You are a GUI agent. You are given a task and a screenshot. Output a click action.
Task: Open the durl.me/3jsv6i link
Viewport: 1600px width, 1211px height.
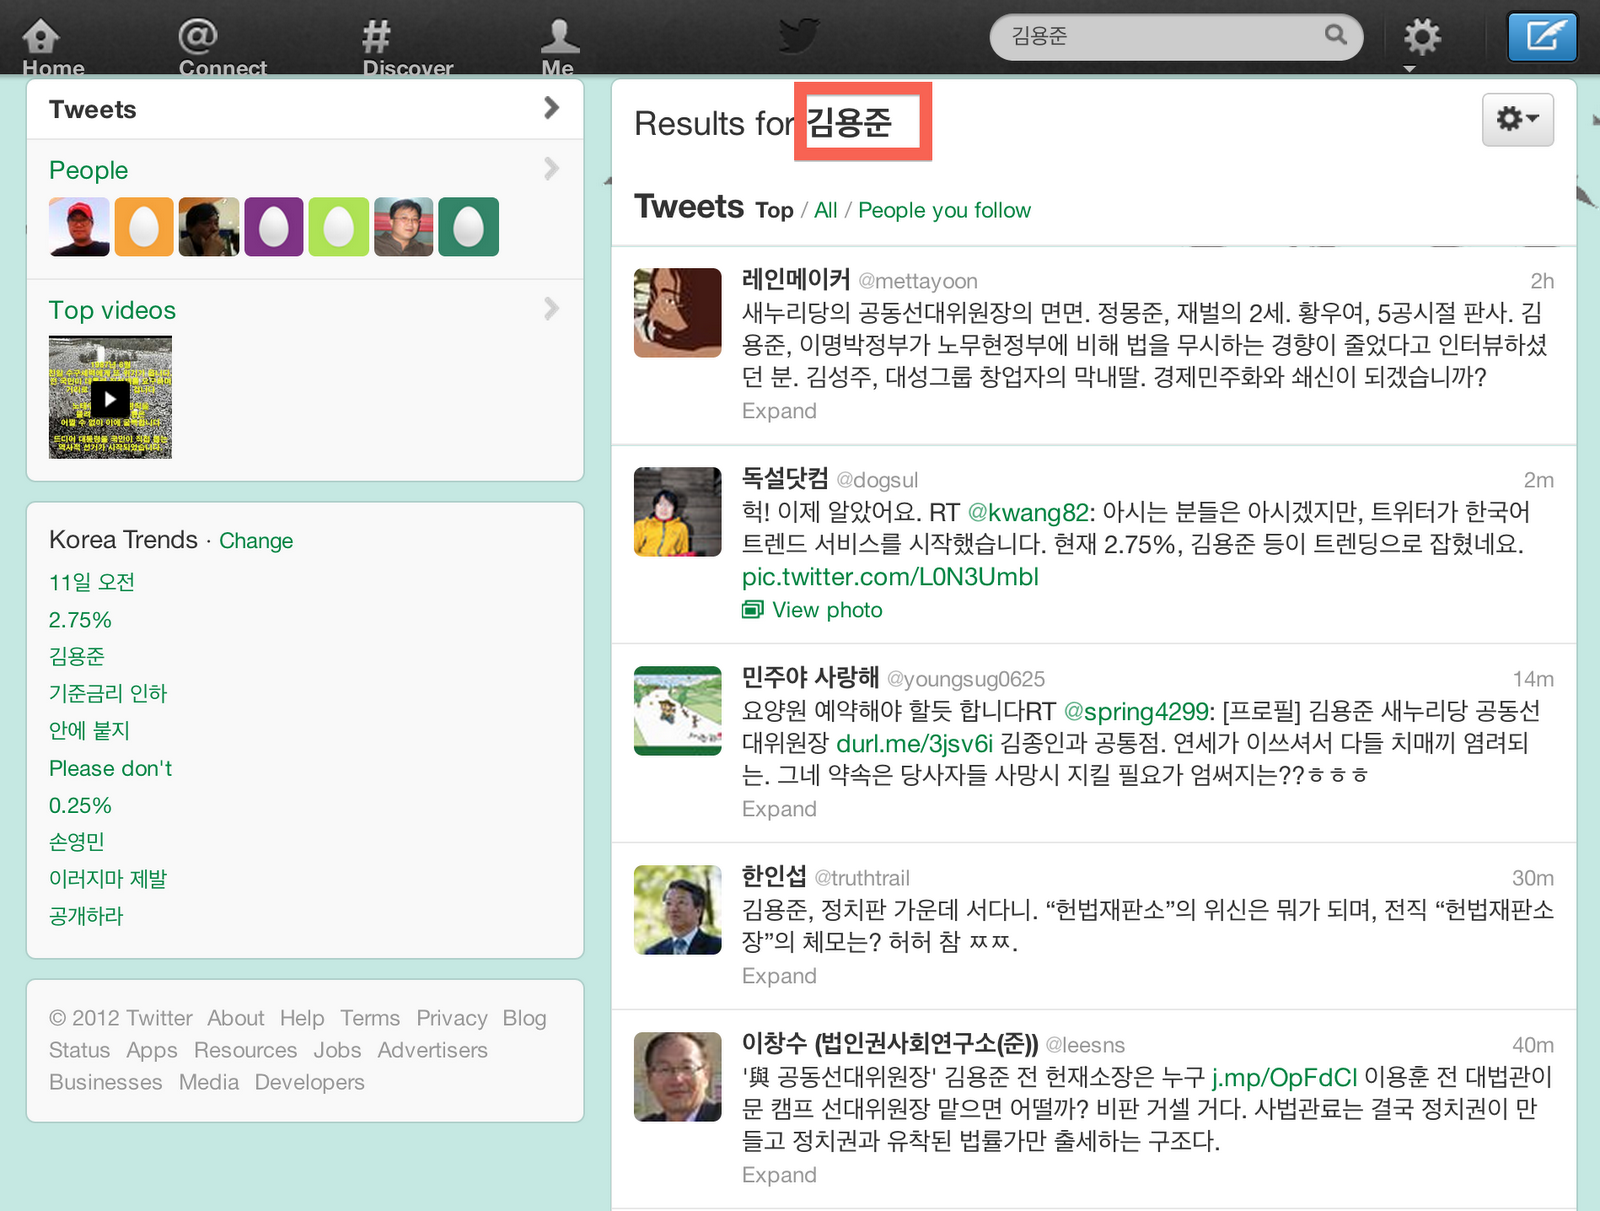click(x=914, y=744)
